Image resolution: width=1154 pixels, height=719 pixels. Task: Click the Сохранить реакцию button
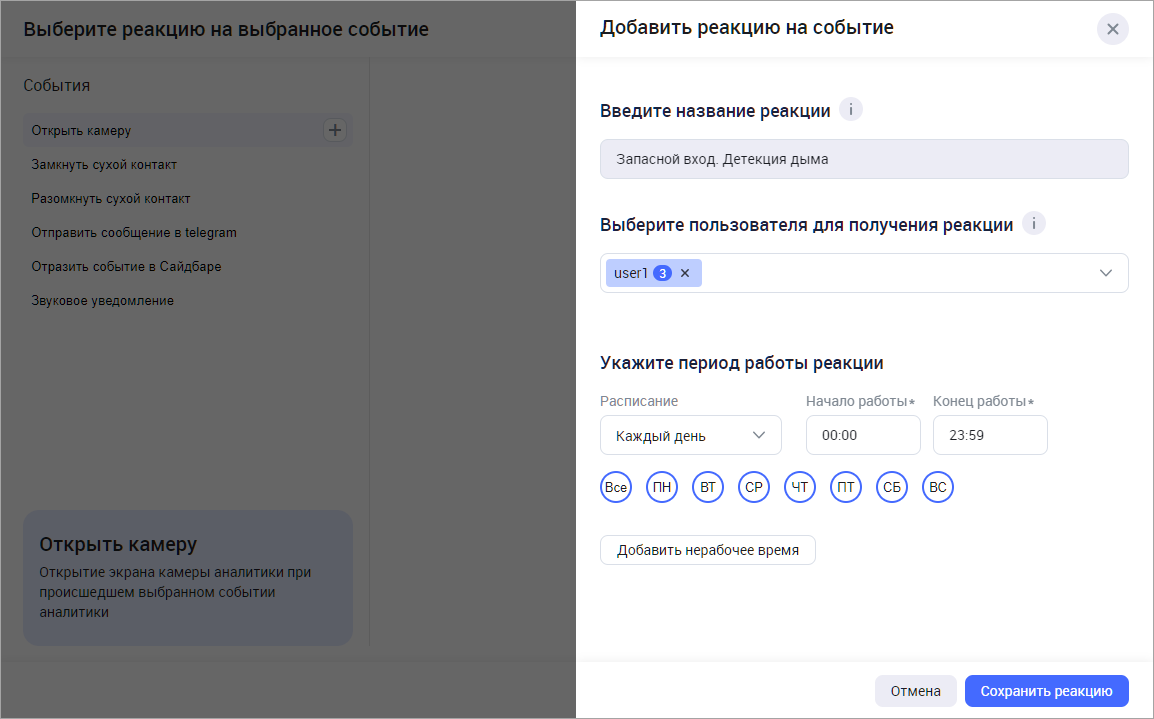click(x=1046, y=691)
